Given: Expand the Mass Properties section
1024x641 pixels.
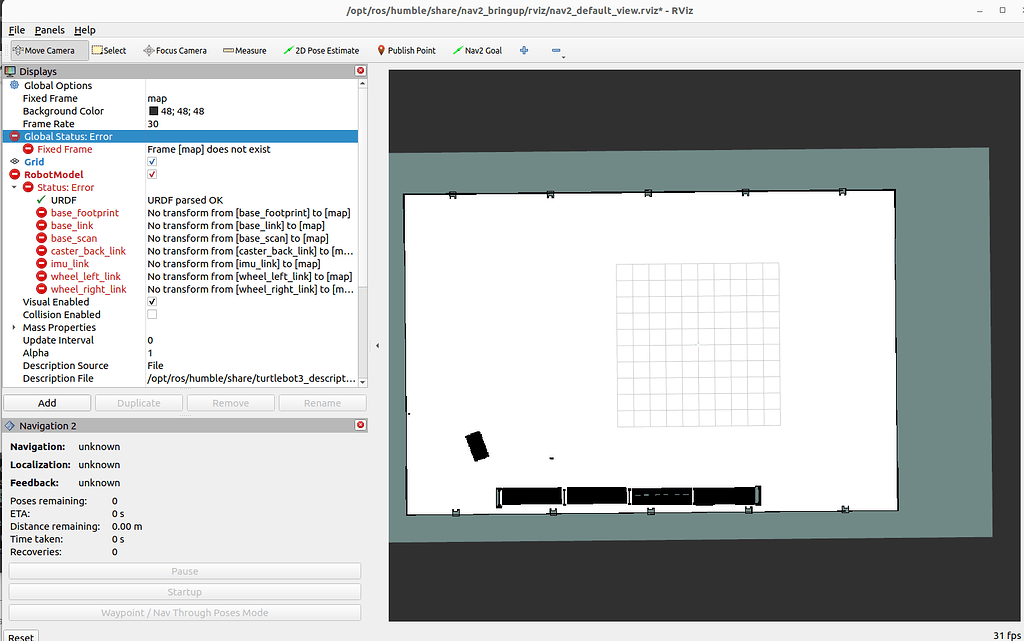Looking at the screenshot, I should coord(12,327).
